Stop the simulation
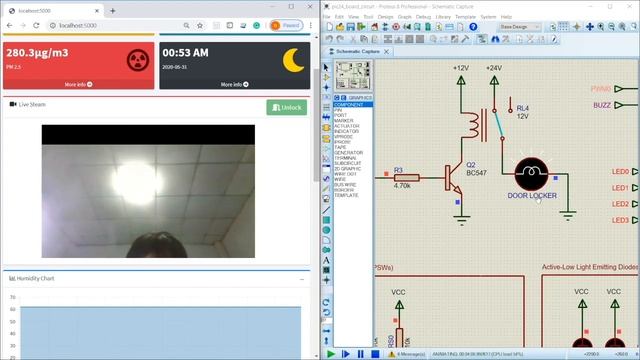The image size is (640, 360). [375, 354]
